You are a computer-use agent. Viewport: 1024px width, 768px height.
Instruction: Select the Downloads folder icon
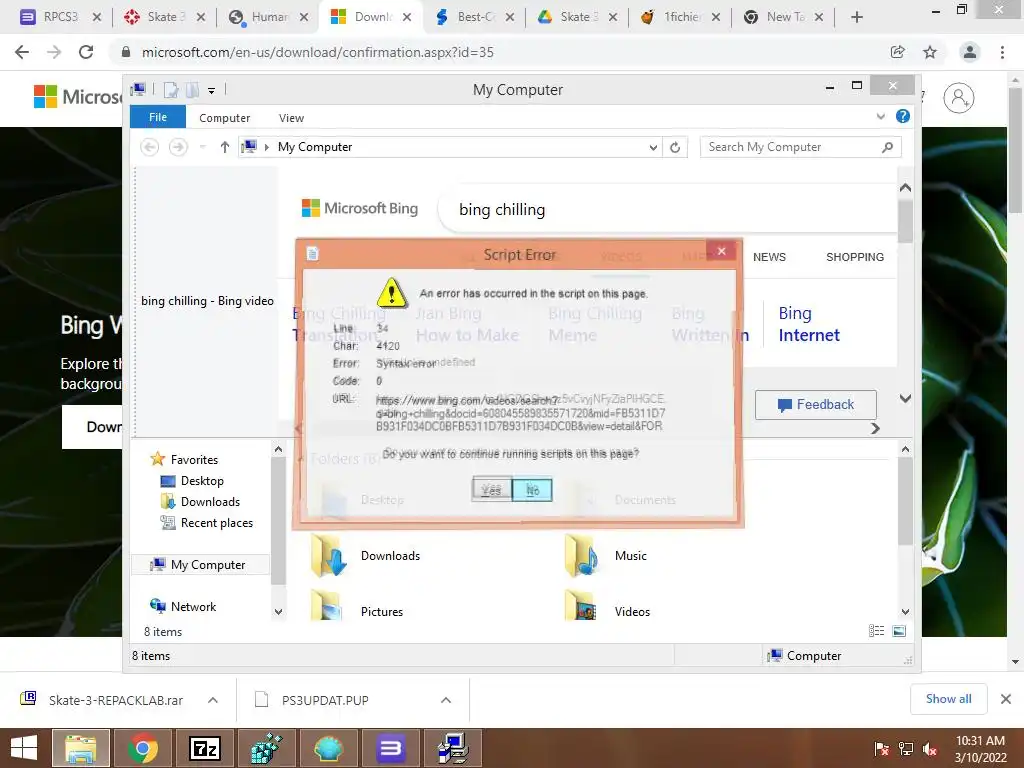click(x=328, y=556)
